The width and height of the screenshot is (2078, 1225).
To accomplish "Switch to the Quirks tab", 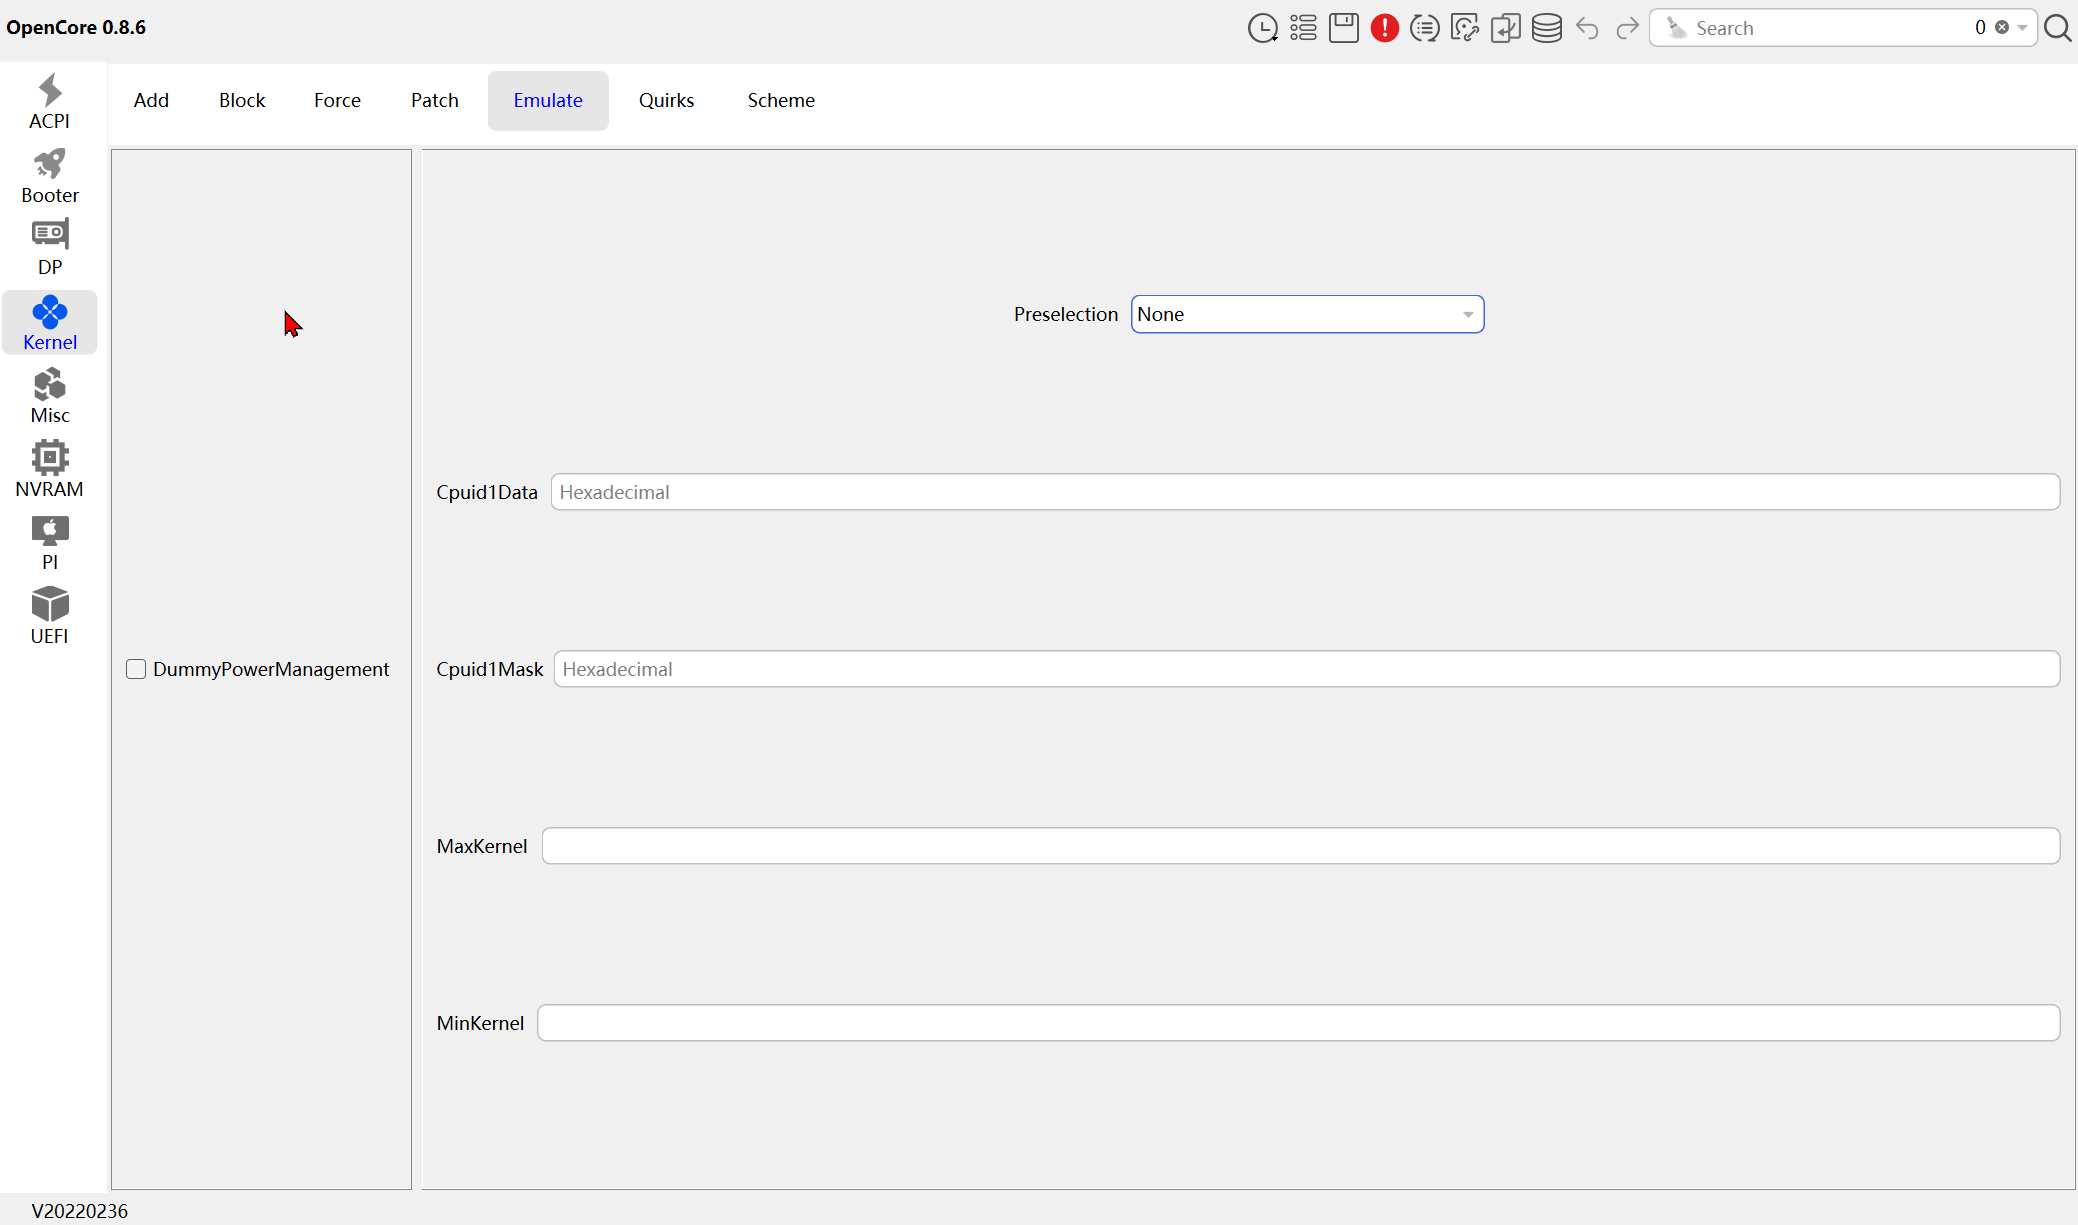I will 666,100.
